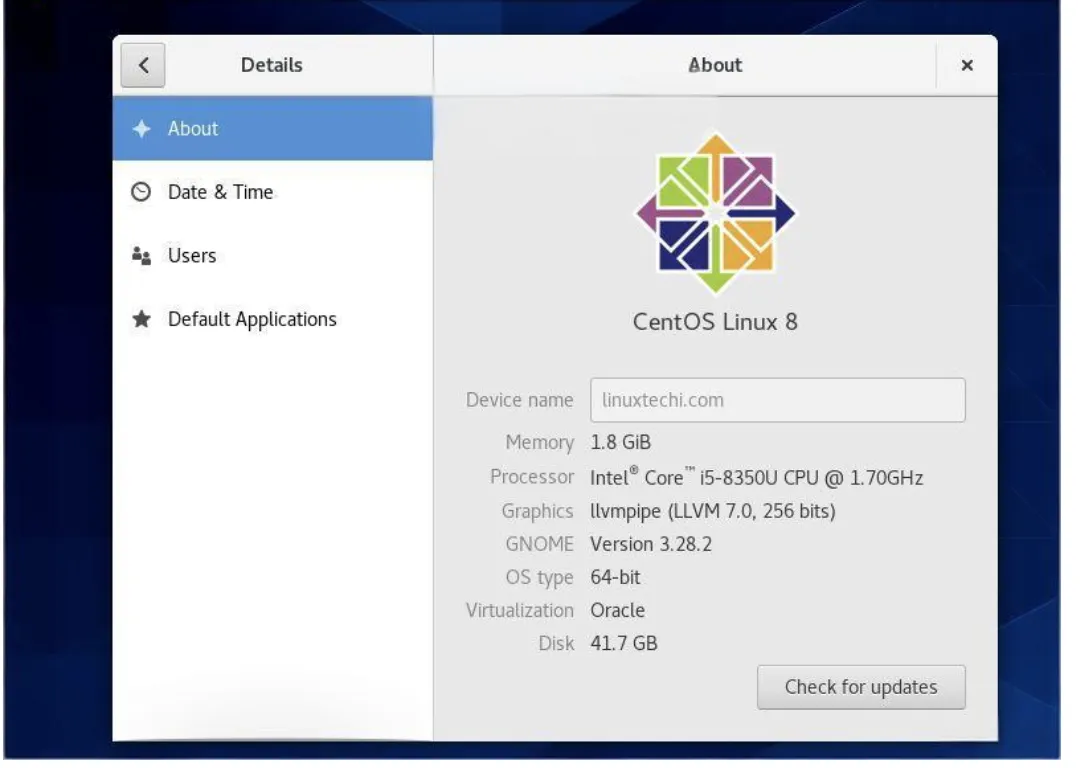This screenshot has height=768, width=1080.
Task: Click the OS type value '64-bit'
Action: 615,577
